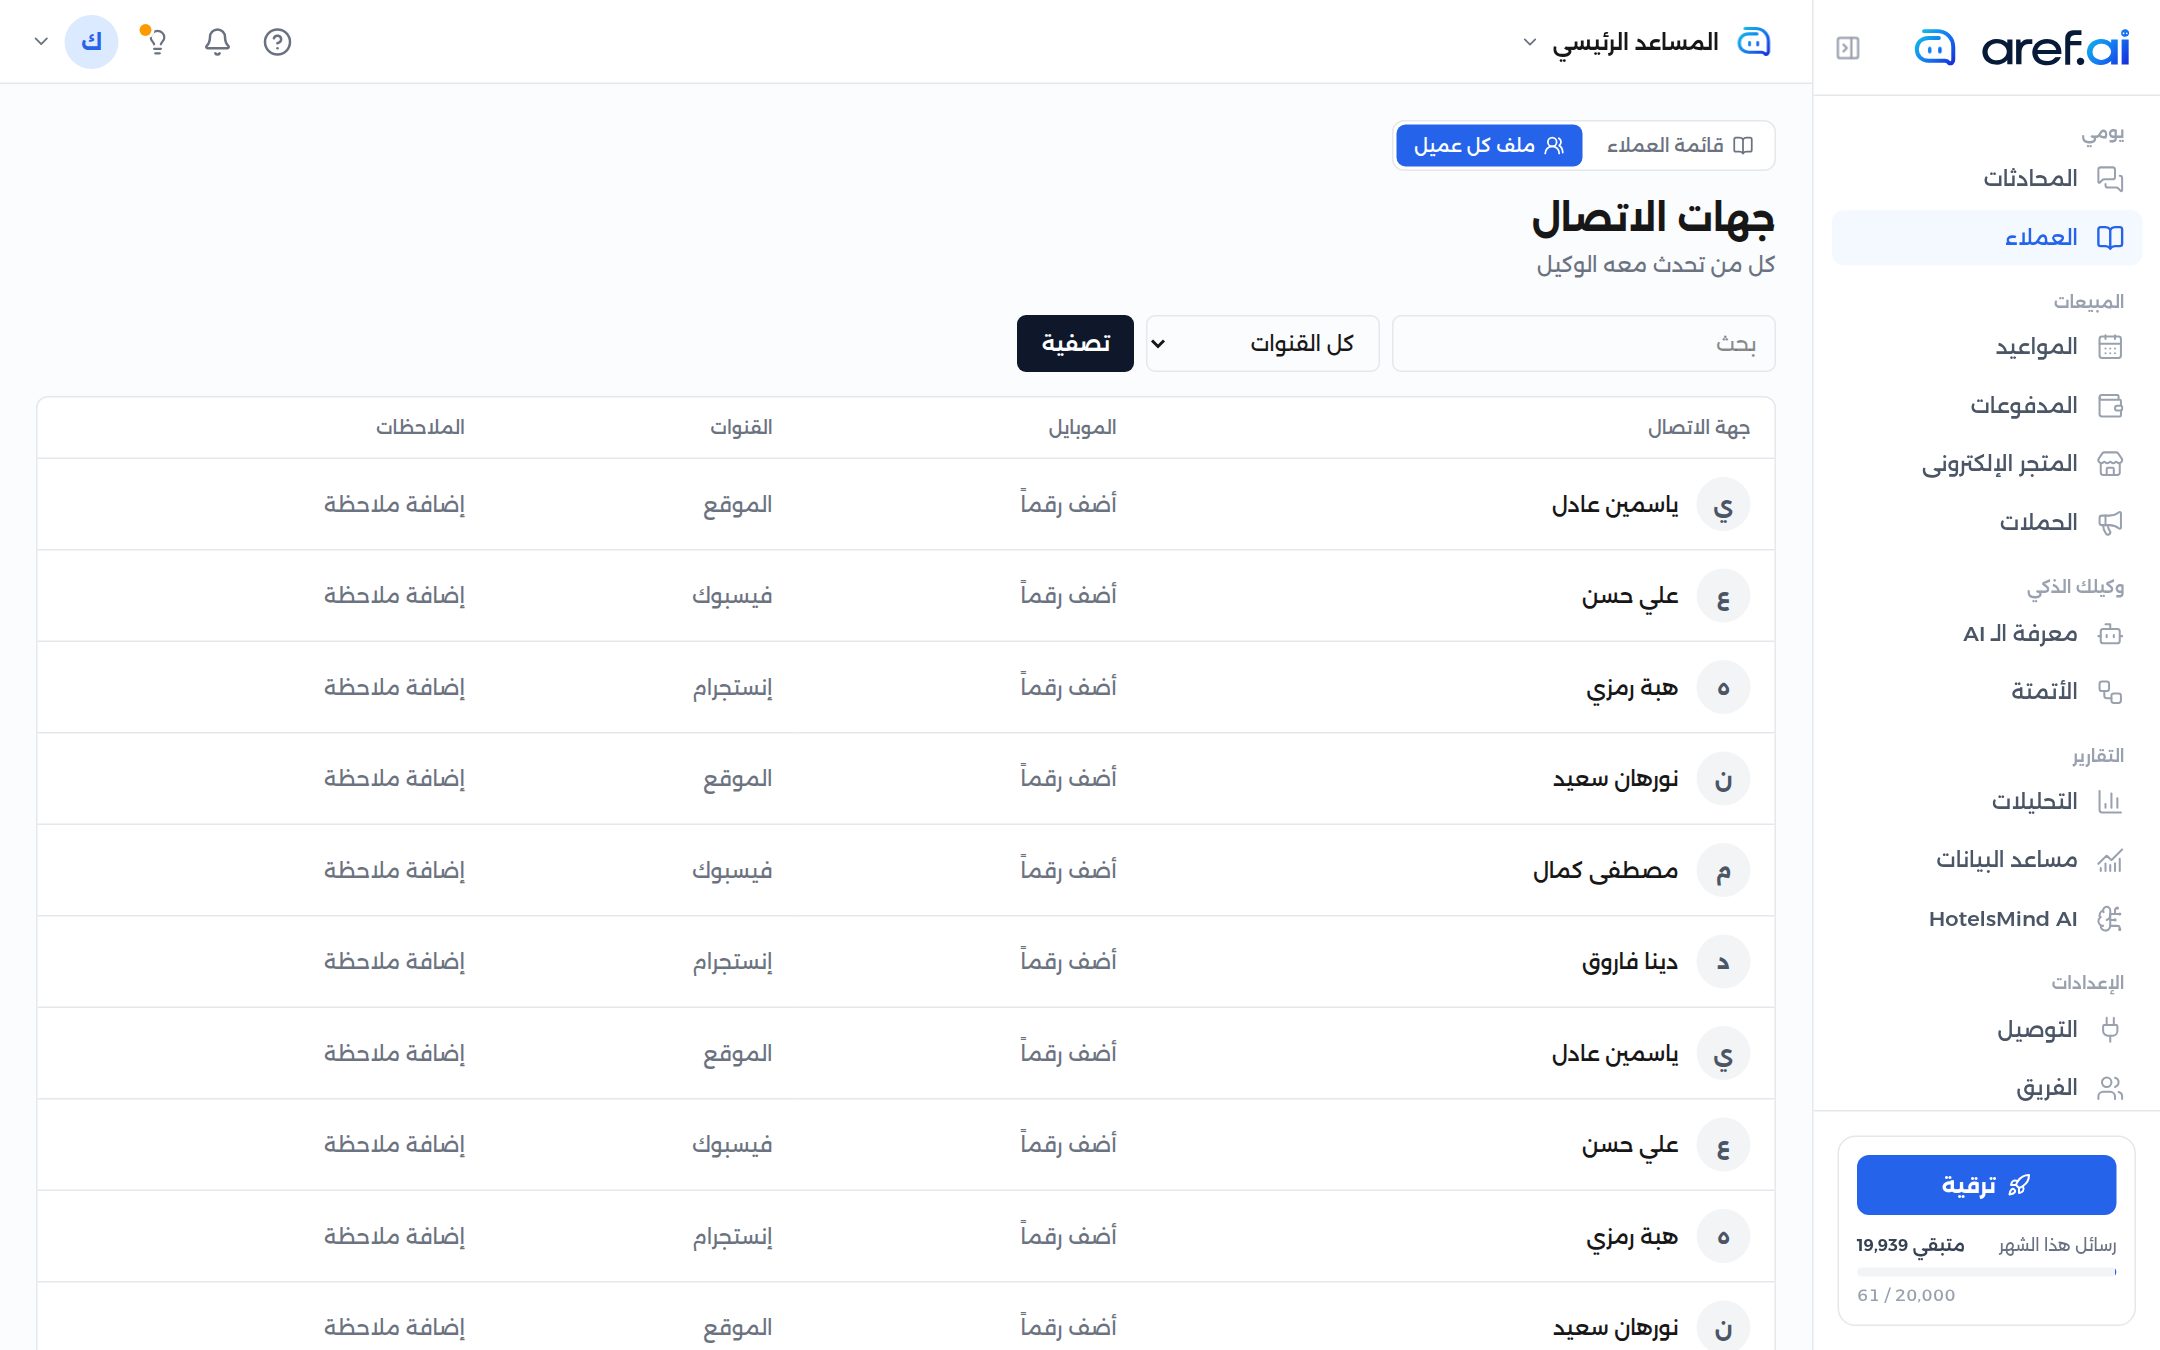Click the aref.ai logo
Image resolution: width=2160 pixels, height=1350 pixels.
coord(2021,48)
